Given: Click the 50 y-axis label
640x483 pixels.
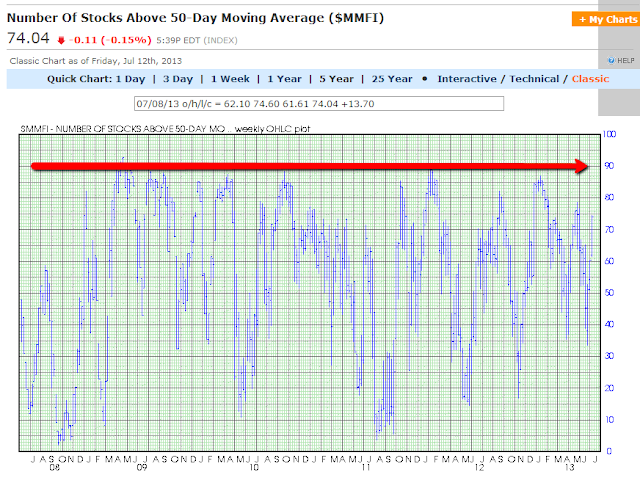Looking at the screenshot, I should click(609, 293).
